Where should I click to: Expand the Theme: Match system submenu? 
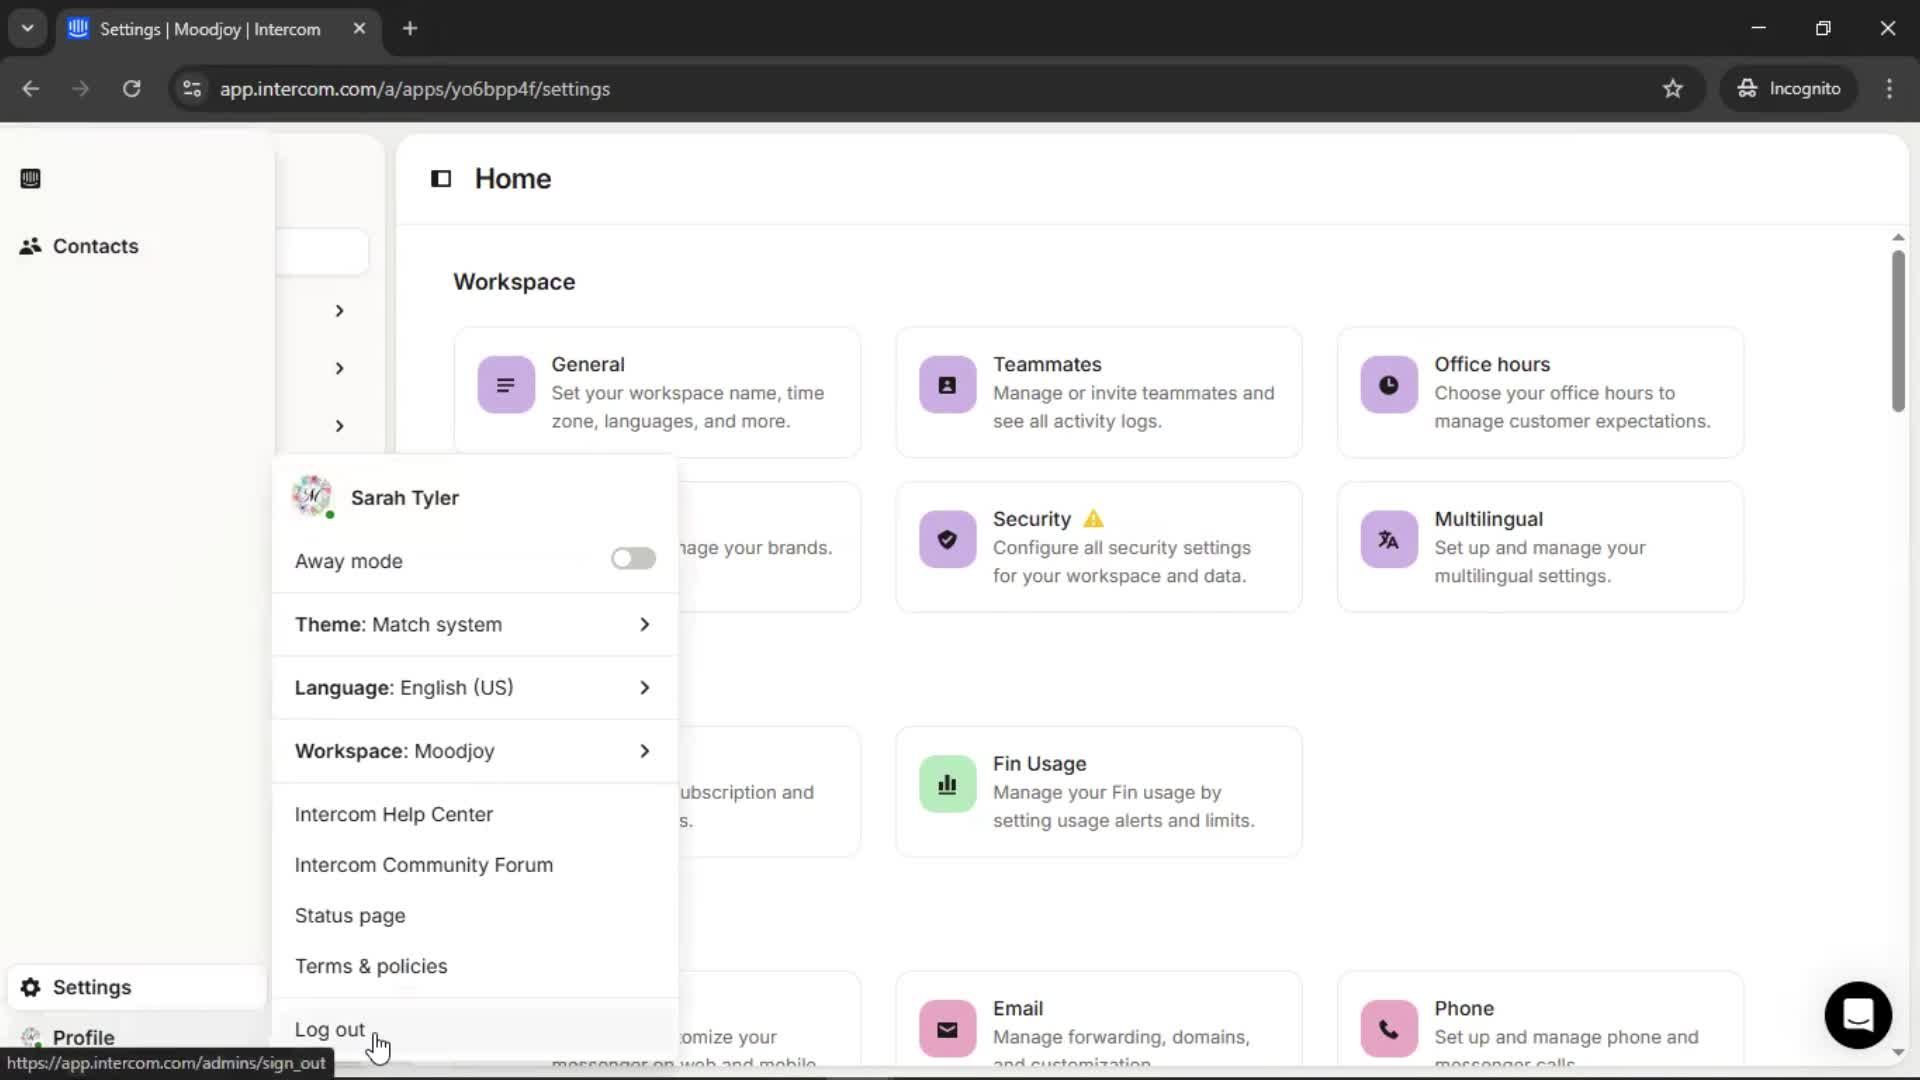tap(474, 624)
